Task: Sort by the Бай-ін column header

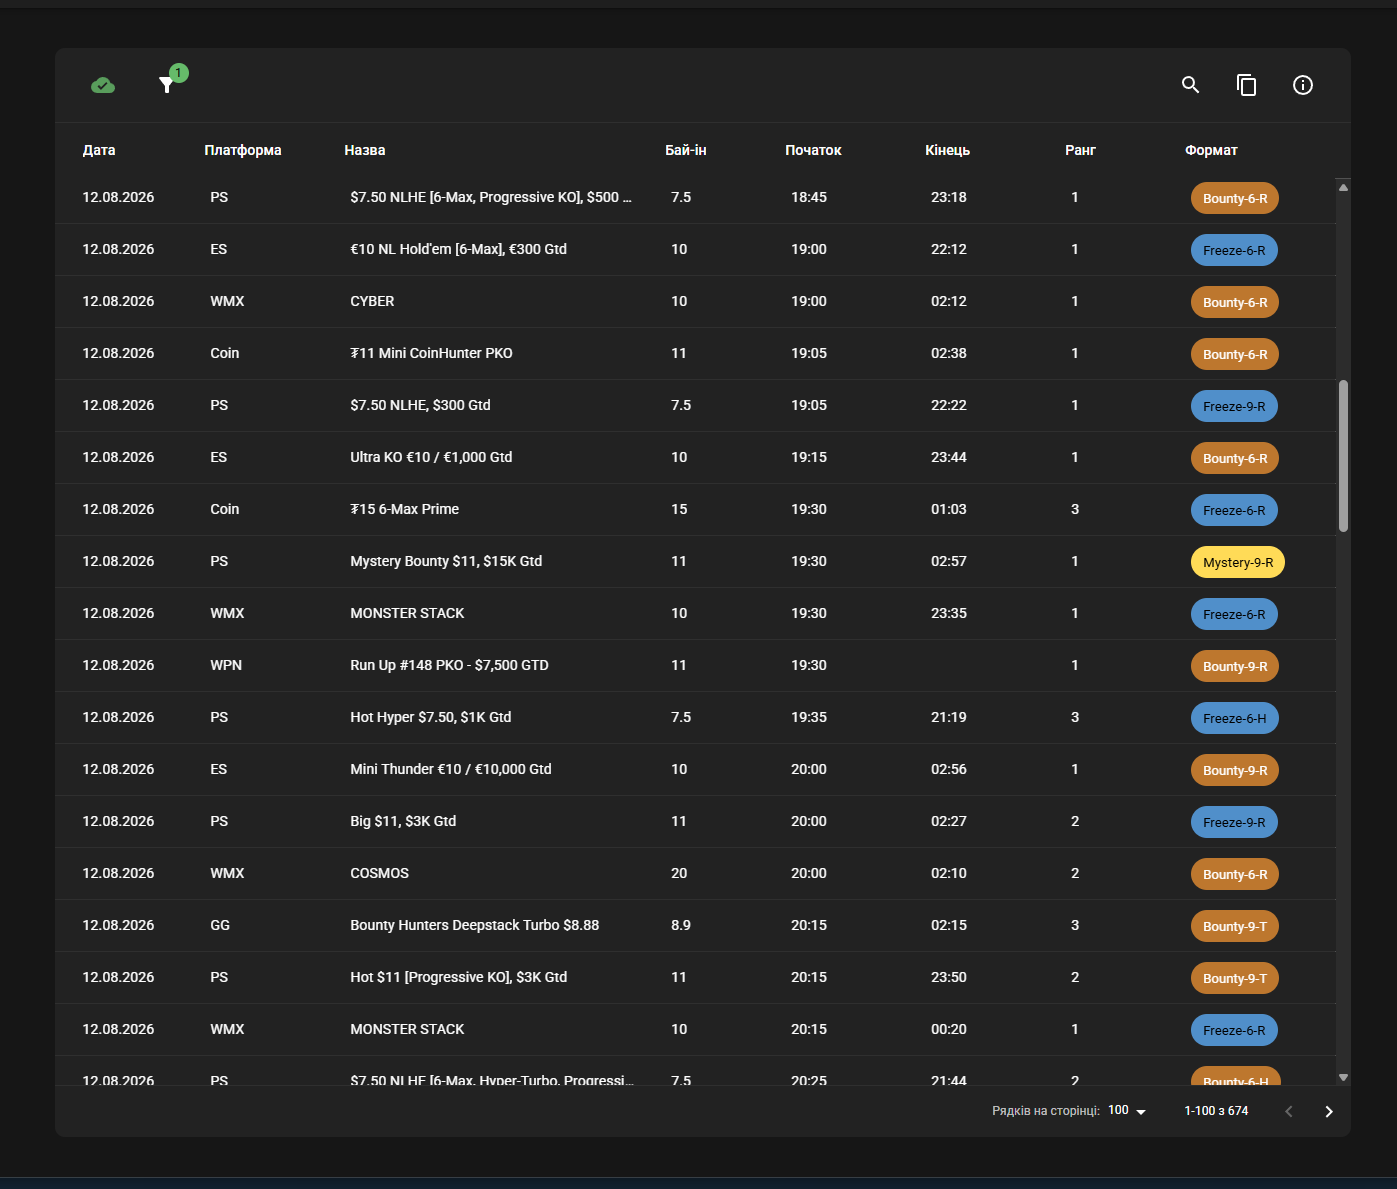Action: tap(685, 150)
